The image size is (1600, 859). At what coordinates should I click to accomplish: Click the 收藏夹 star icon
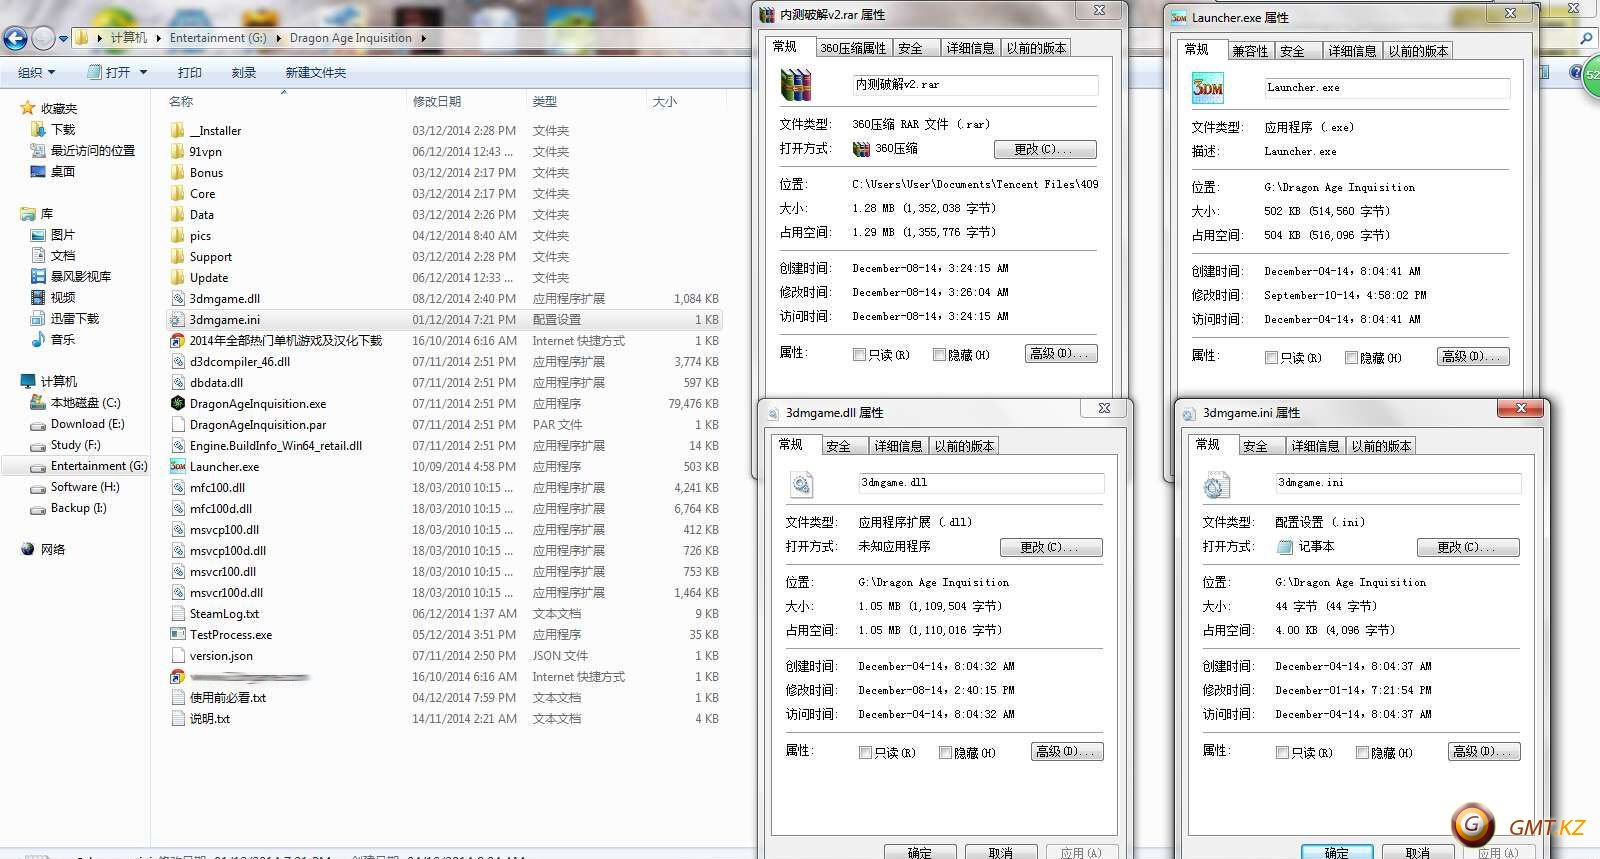click(28, 108)
